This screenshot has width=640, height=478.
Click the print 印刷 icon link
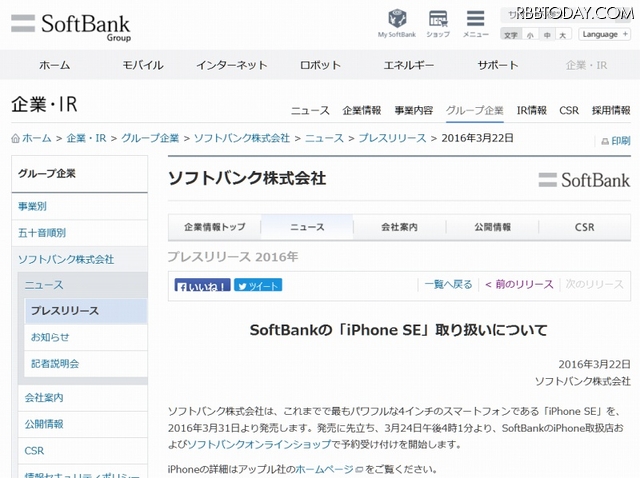616,141
